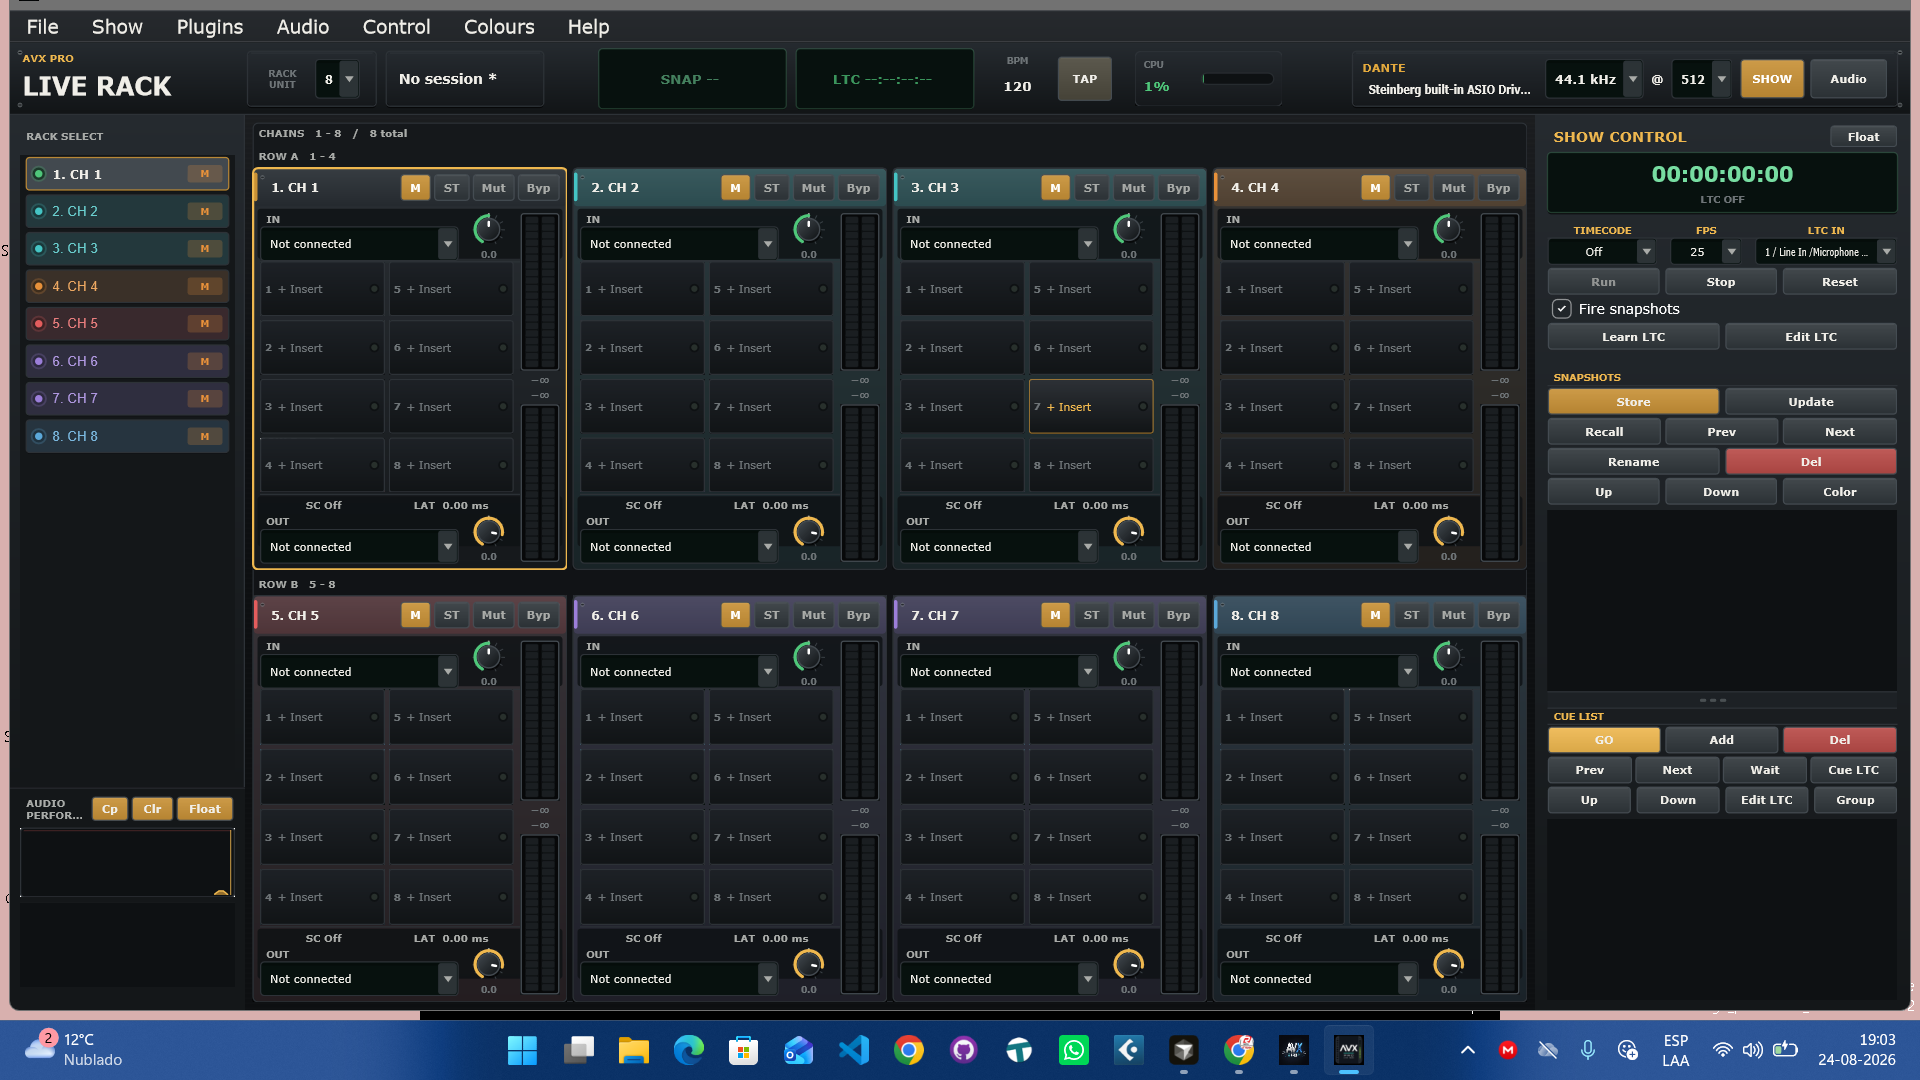
Task: Click Learn LTC button
Action: point(1633,337)
